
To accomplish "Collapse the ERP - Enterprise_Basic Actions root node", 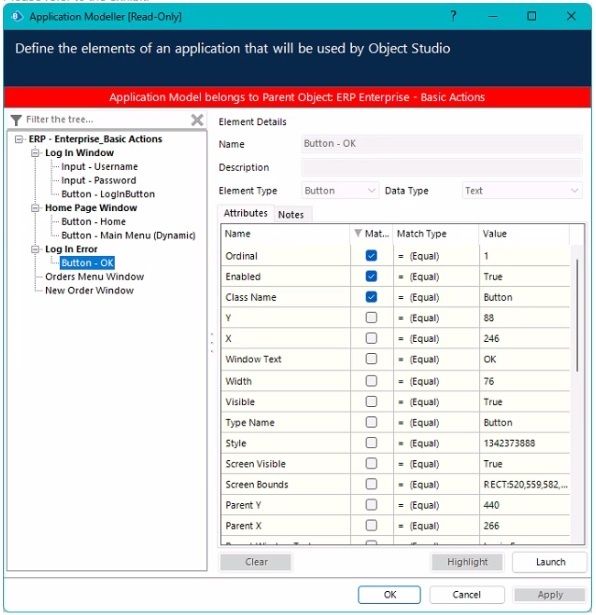I will 19,139.
